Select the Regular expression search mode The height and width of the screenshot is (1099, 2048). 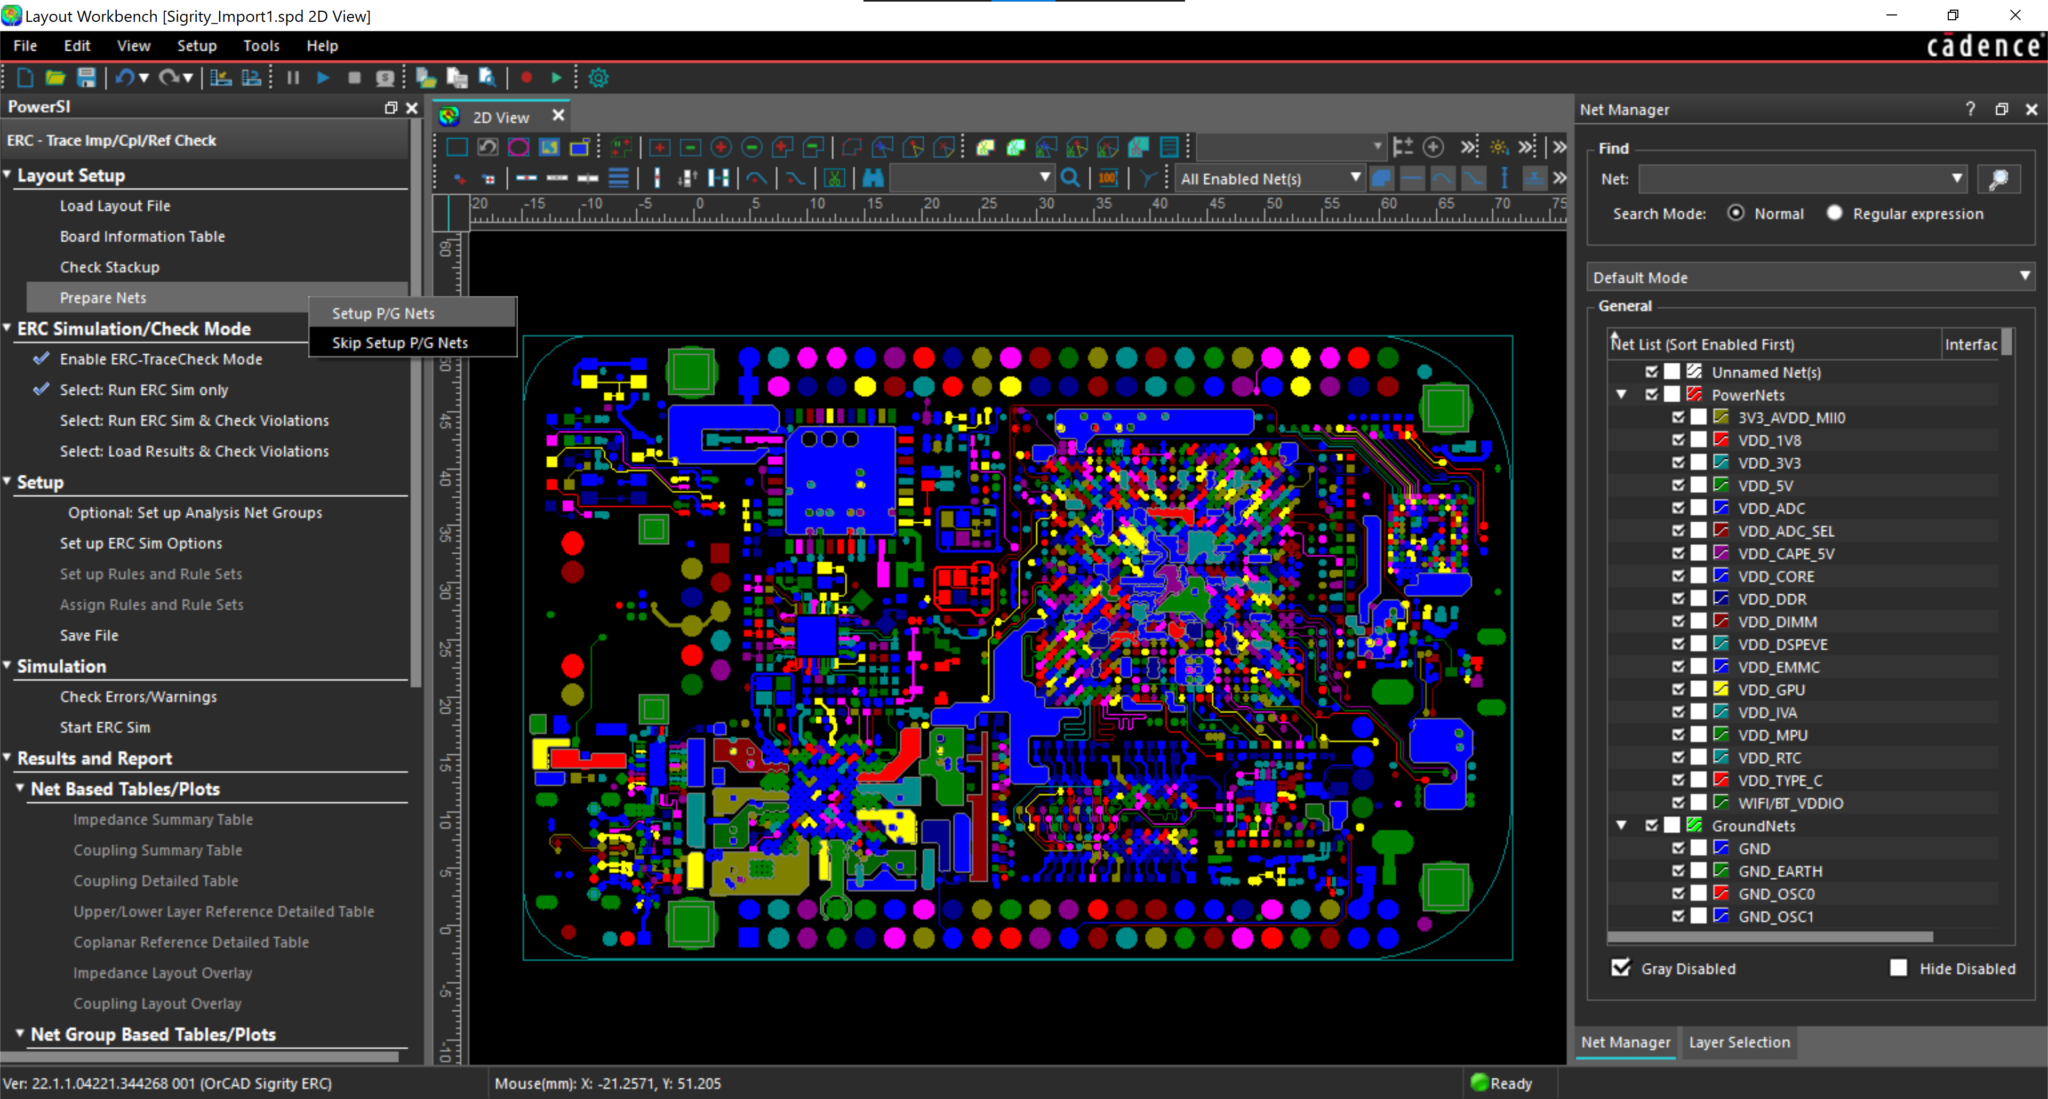1834,213
